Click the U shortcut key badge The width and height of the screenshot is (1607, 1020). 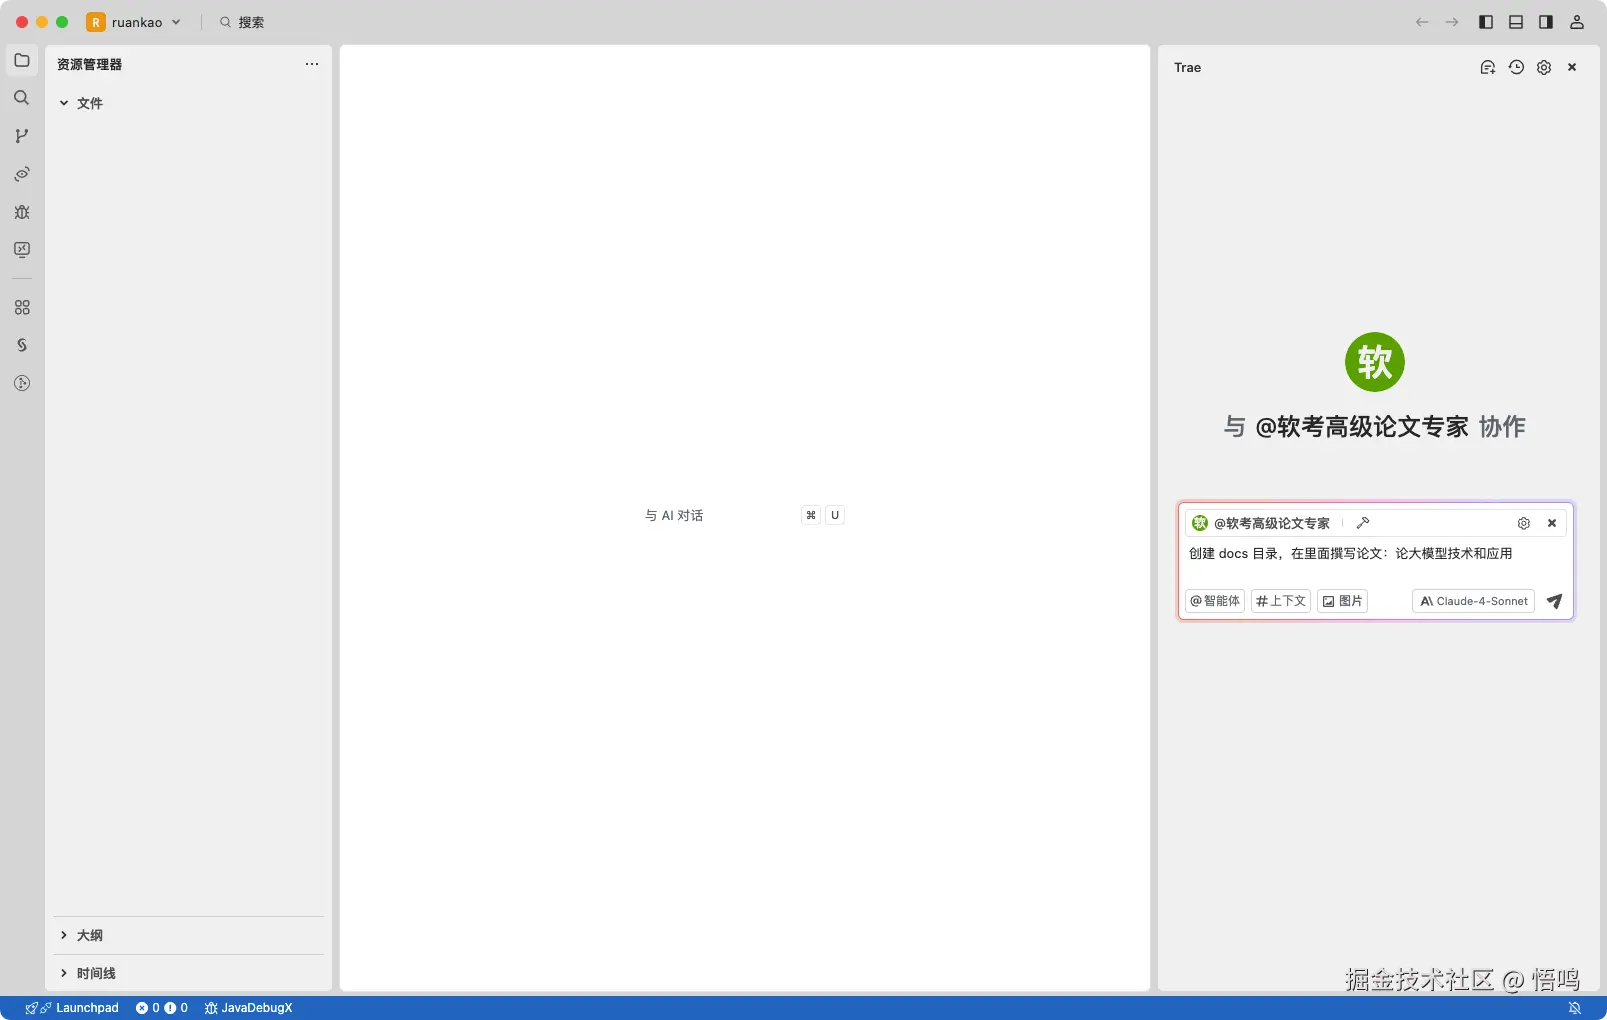click(835, 515)
